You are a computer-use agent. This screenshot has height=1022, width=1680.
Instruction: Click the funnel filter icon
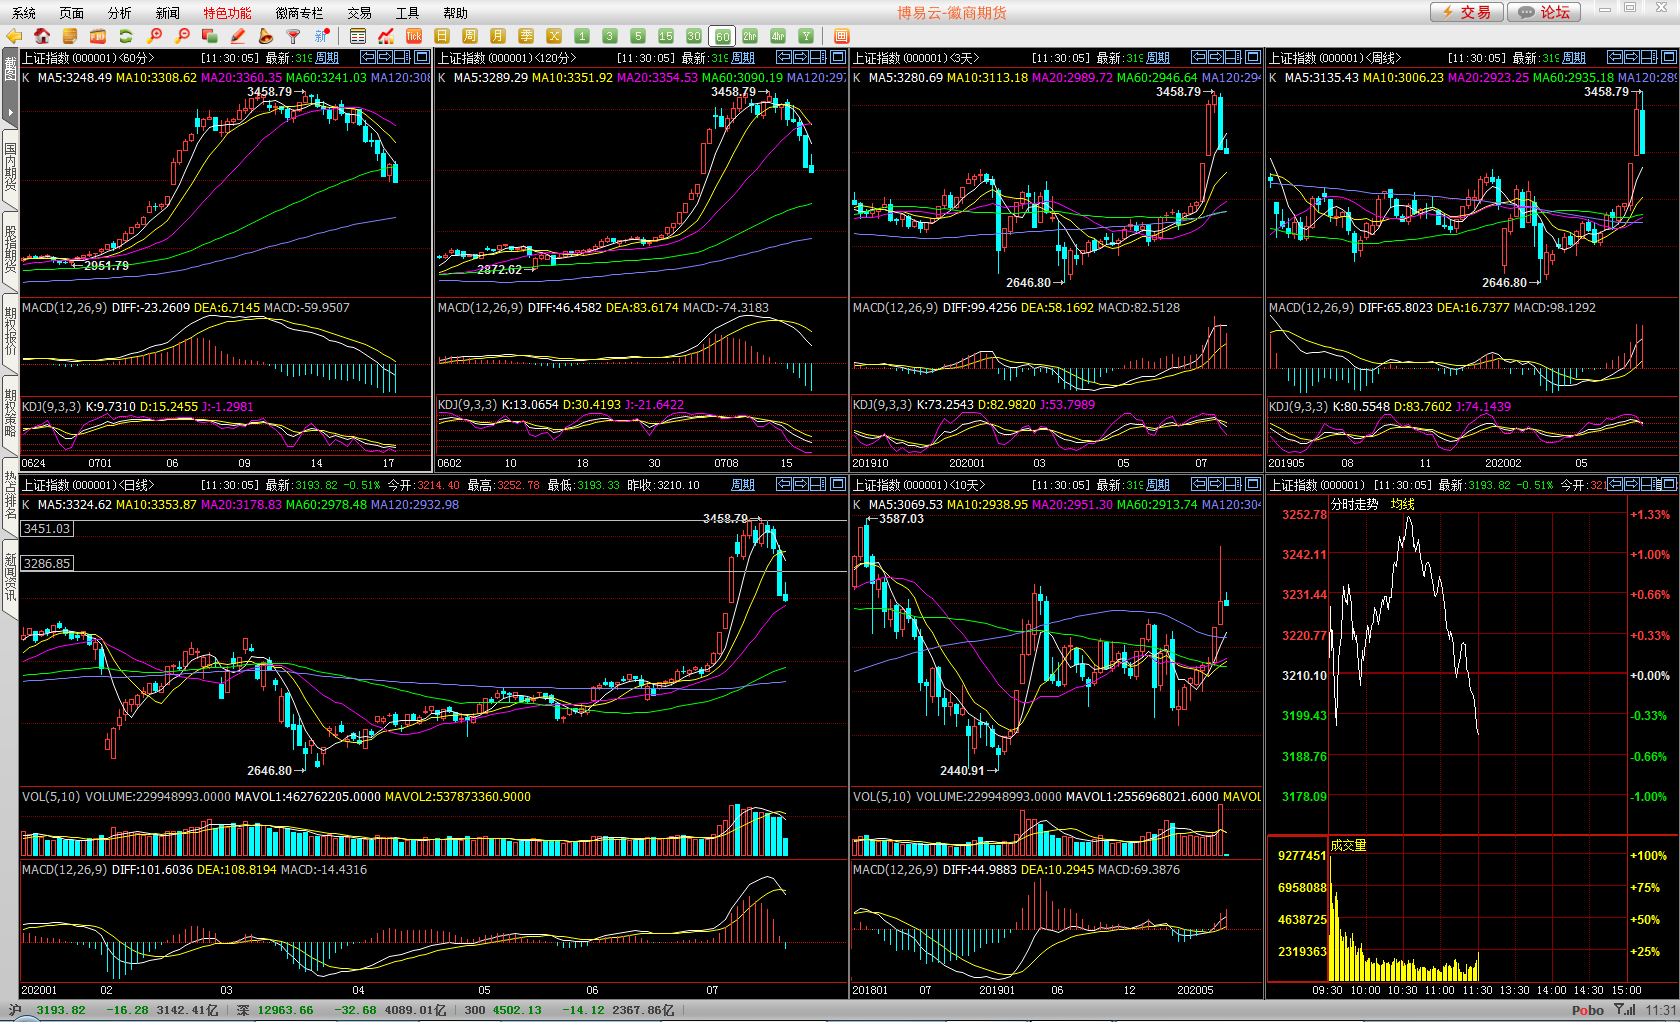point(294,36)
